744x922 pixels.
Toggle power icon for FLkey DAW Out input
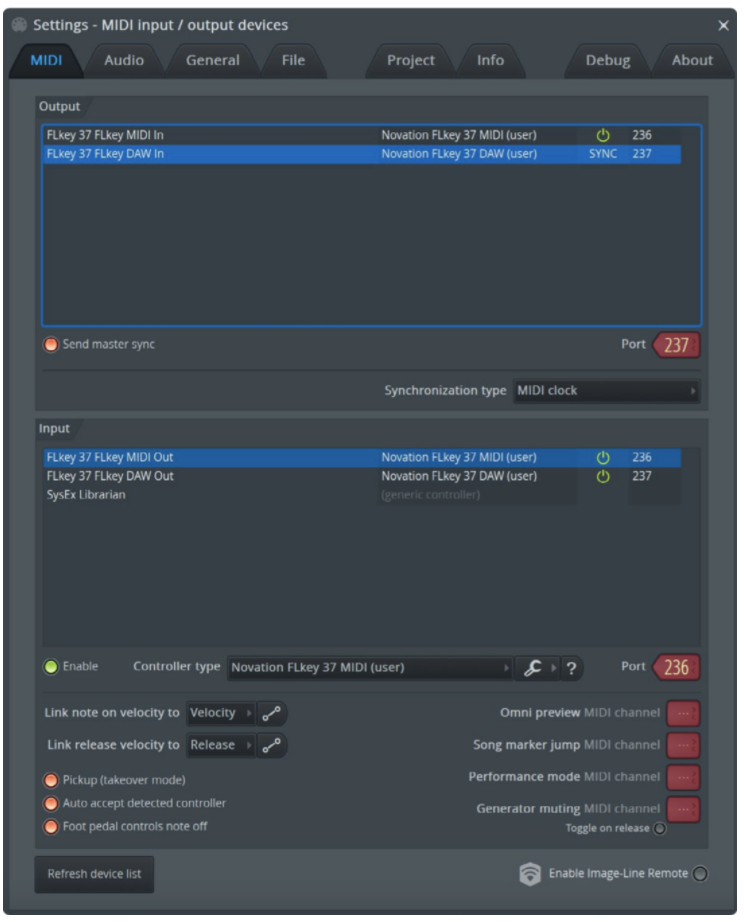point(602,477)
